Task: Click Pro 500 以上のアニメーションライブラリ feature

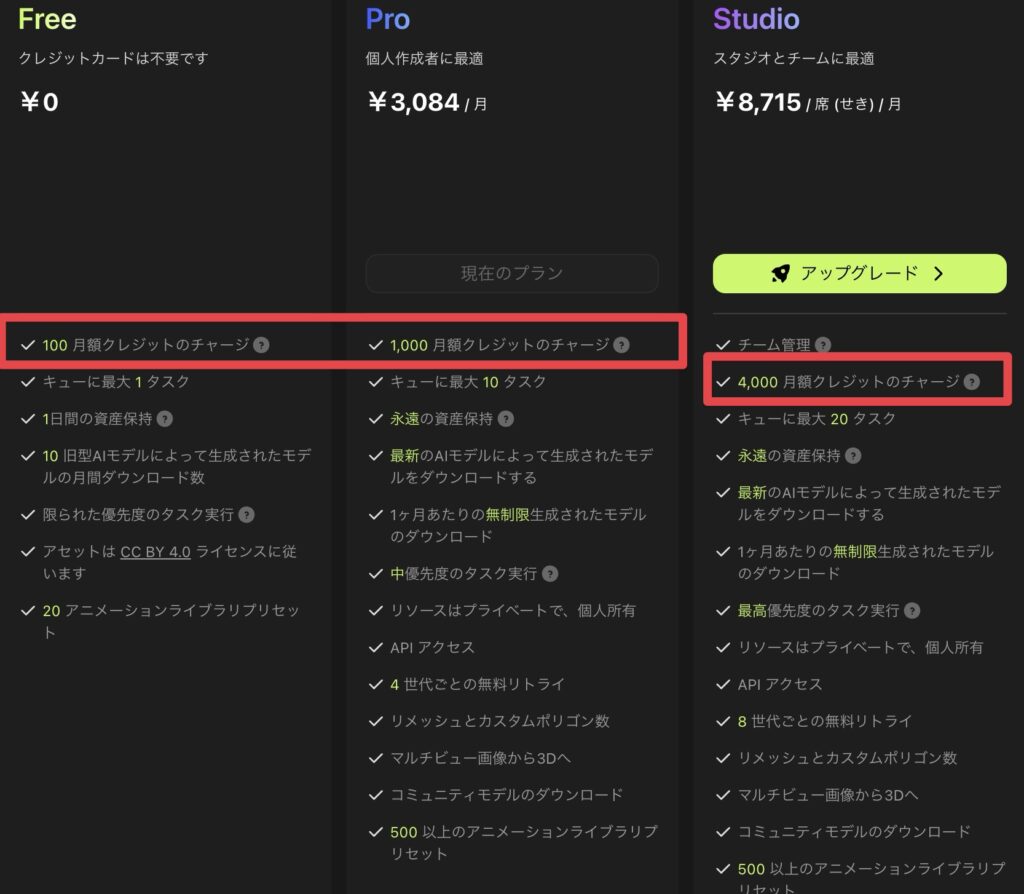Action: [x=524, y=842]
